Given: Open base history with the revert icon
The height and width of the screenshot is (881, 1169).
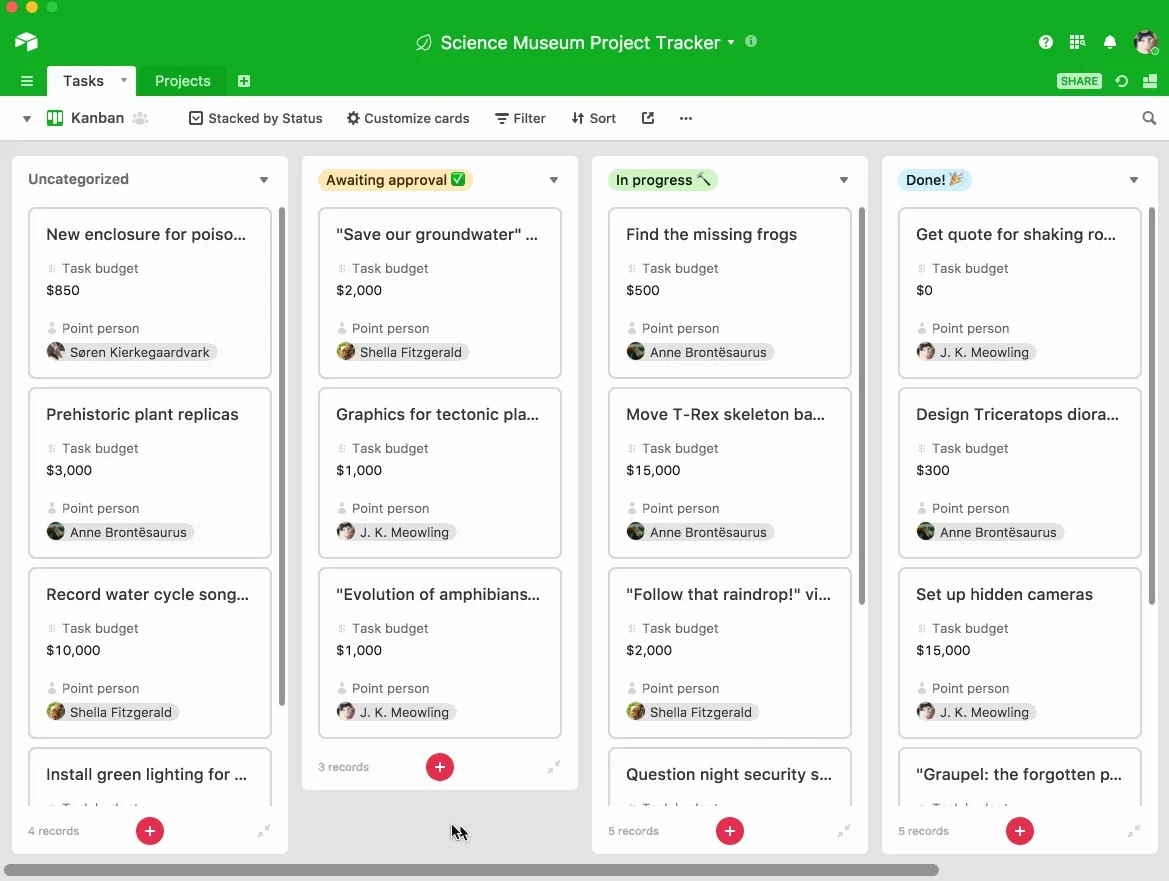Looking at the screenshot, I should pos(1121,81).
